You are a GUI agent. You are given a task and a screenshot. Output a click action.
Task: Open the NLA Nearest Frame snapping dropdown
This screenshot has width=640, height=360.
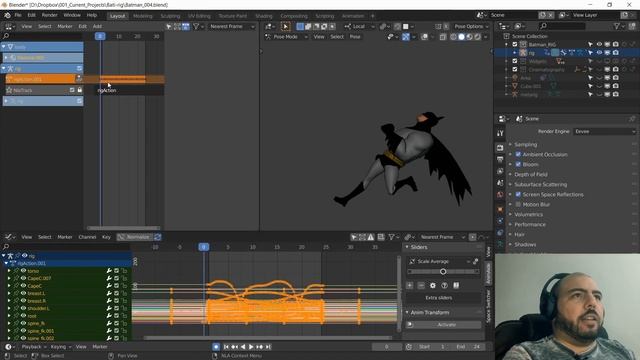(231, 27)
